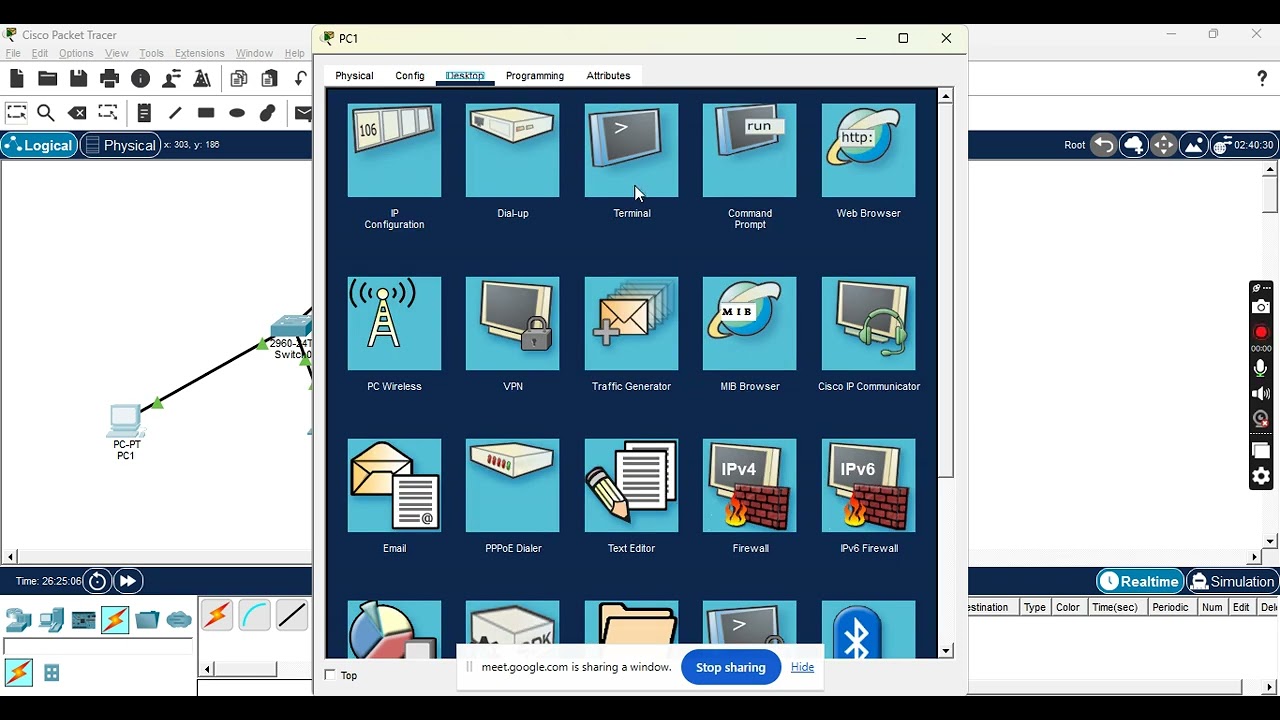This screenshot has width=1280, height=720.
Task: Print the workspace using printer icon
Action: pos(110,79)
